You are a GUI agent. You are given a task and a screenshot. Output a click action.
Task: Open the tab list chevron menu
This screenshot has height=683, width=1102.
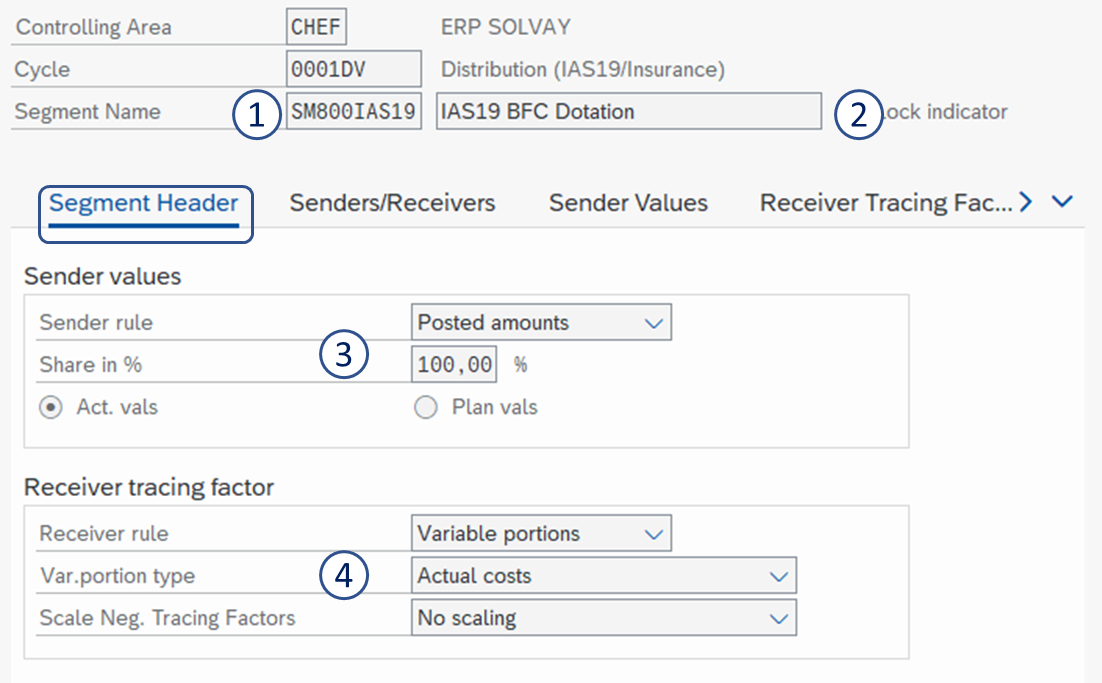click(x=1063, y=203)
